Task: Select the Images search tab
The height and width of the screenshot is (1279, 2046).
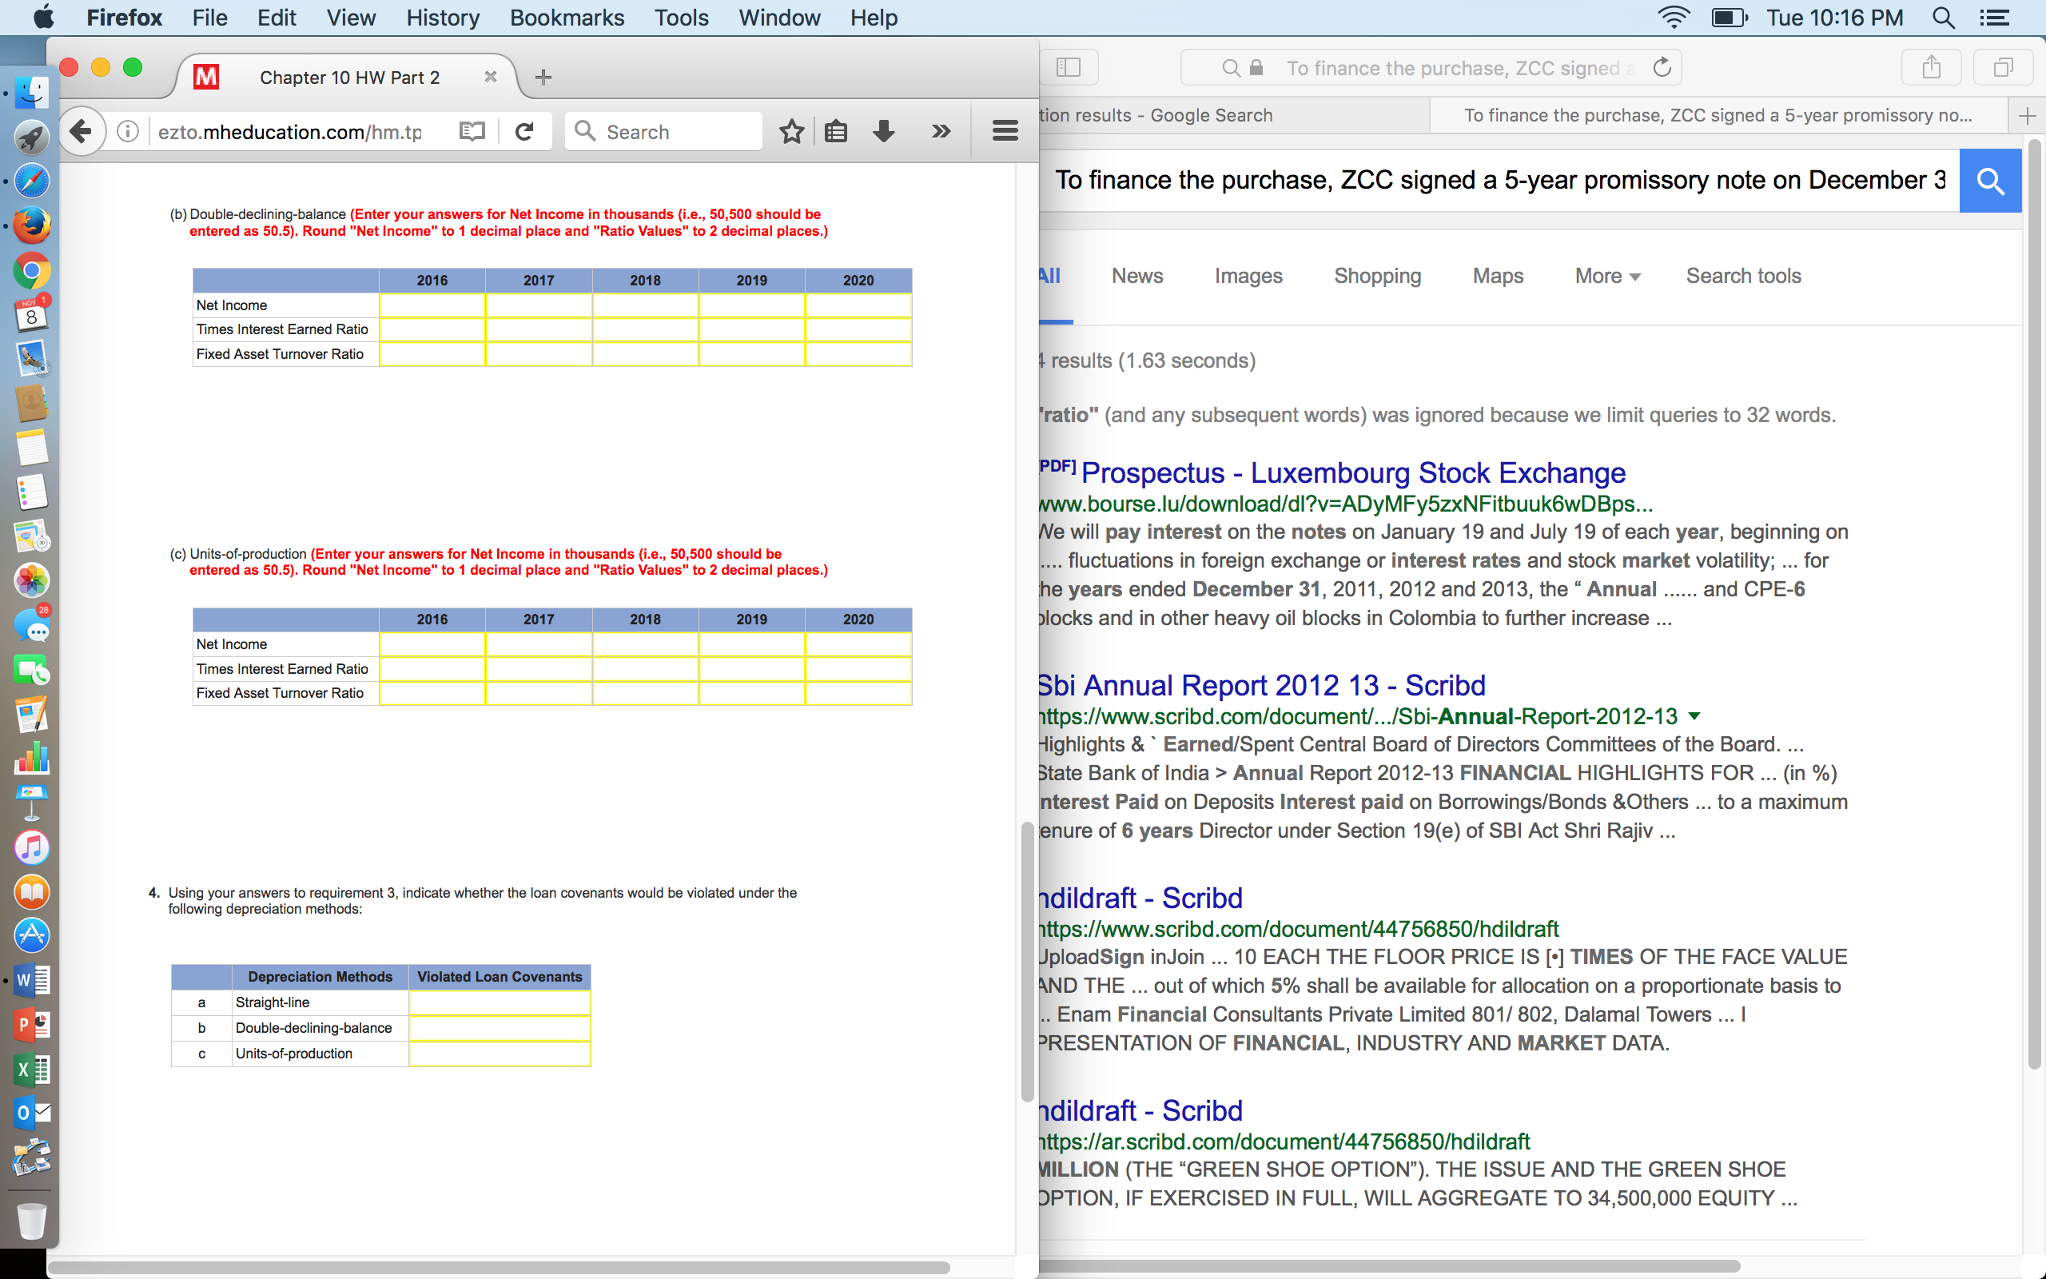Action: (1248, 276)
